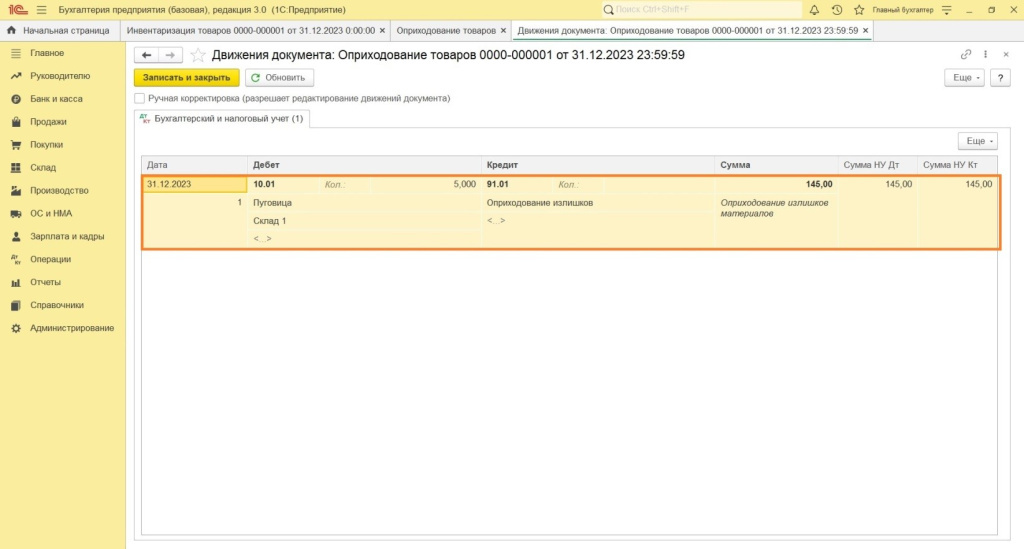
Task: Click the search magnifier icon in title bar
Action: pos(609,10)
